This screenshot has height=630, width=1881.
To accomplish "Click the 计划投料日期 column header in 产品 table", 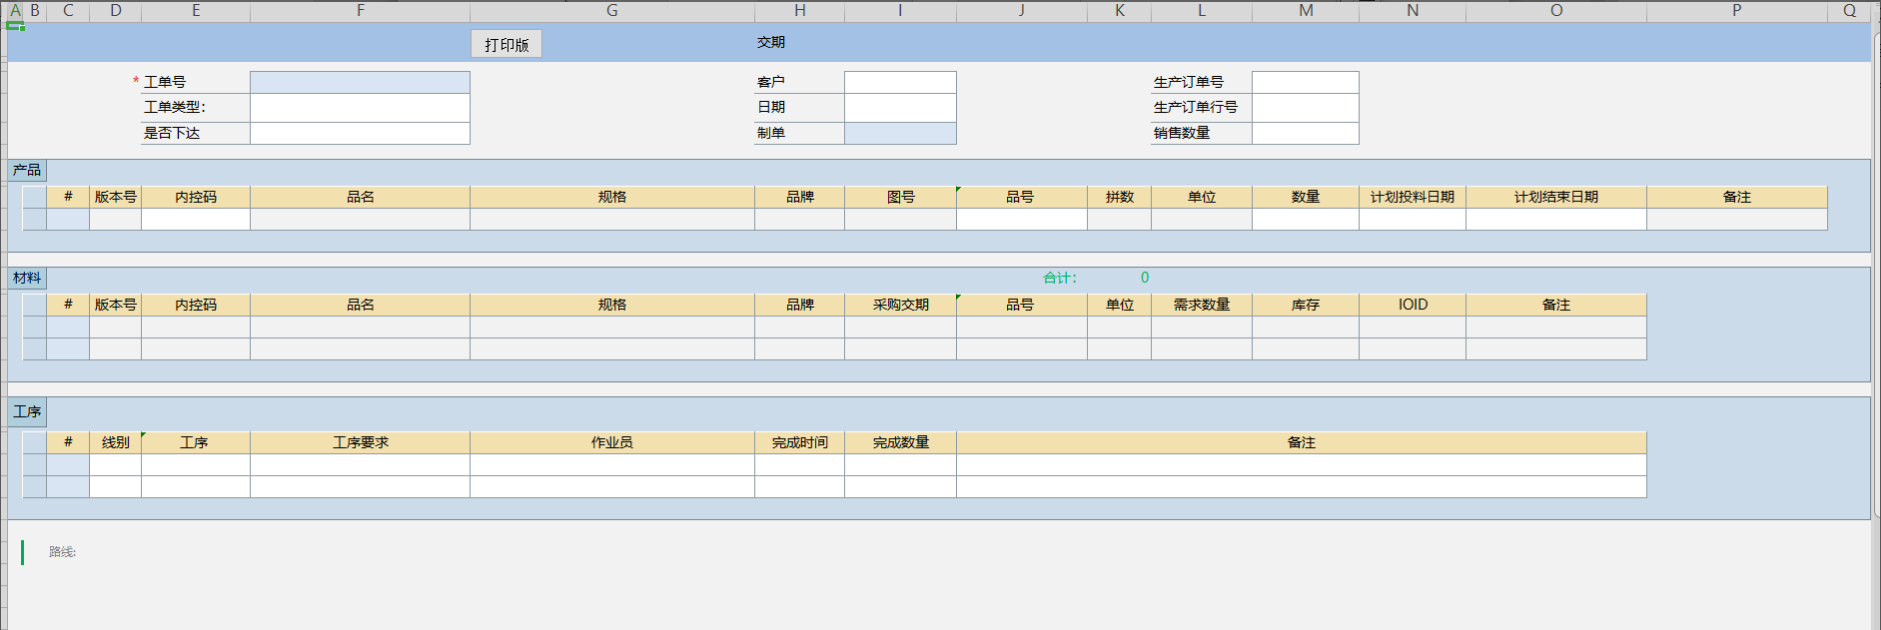I will pyautogui.click(x=1412, y=197).
